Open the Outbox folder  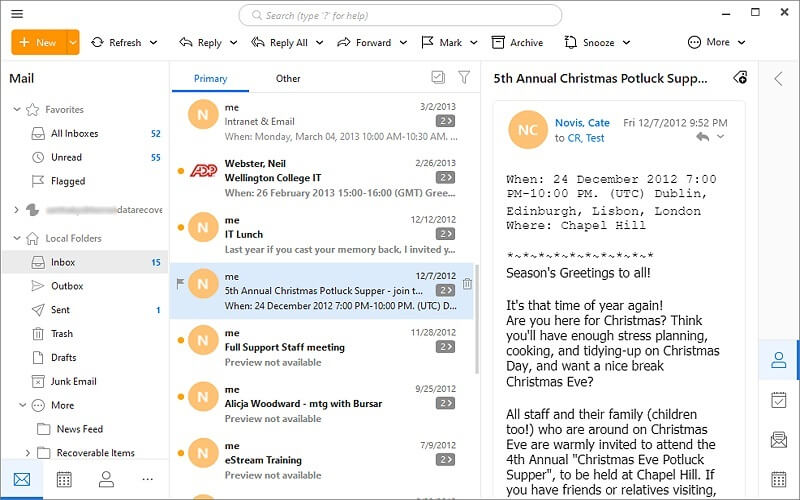[x=85, y=286]
